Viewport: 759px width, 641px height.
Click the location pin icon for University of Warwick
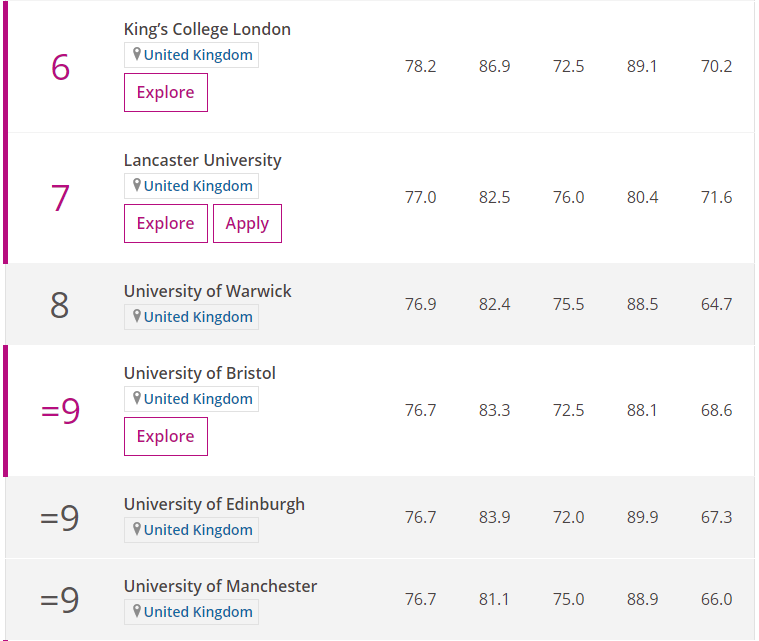pos(137,316)
